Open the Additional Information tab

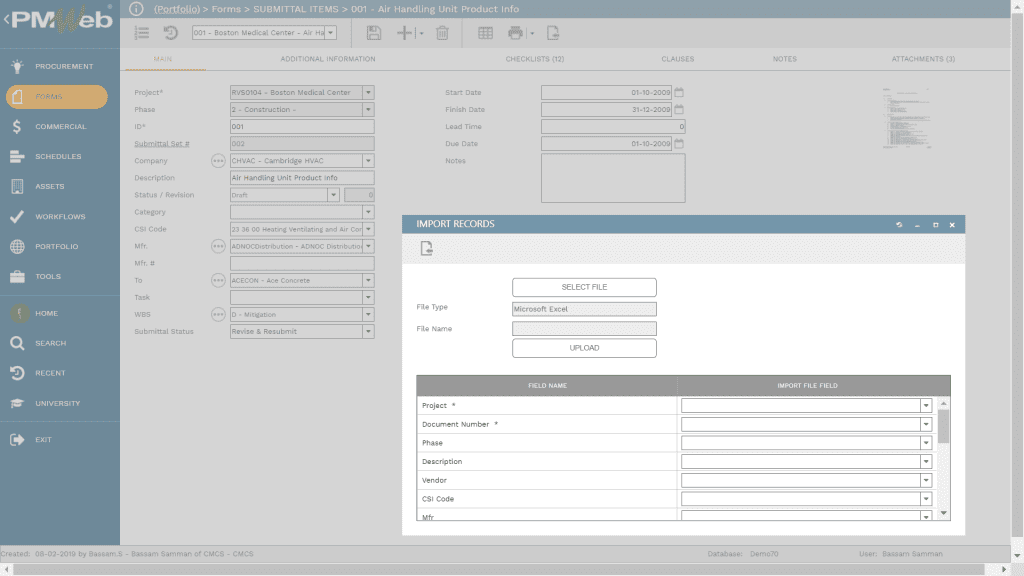328,59
